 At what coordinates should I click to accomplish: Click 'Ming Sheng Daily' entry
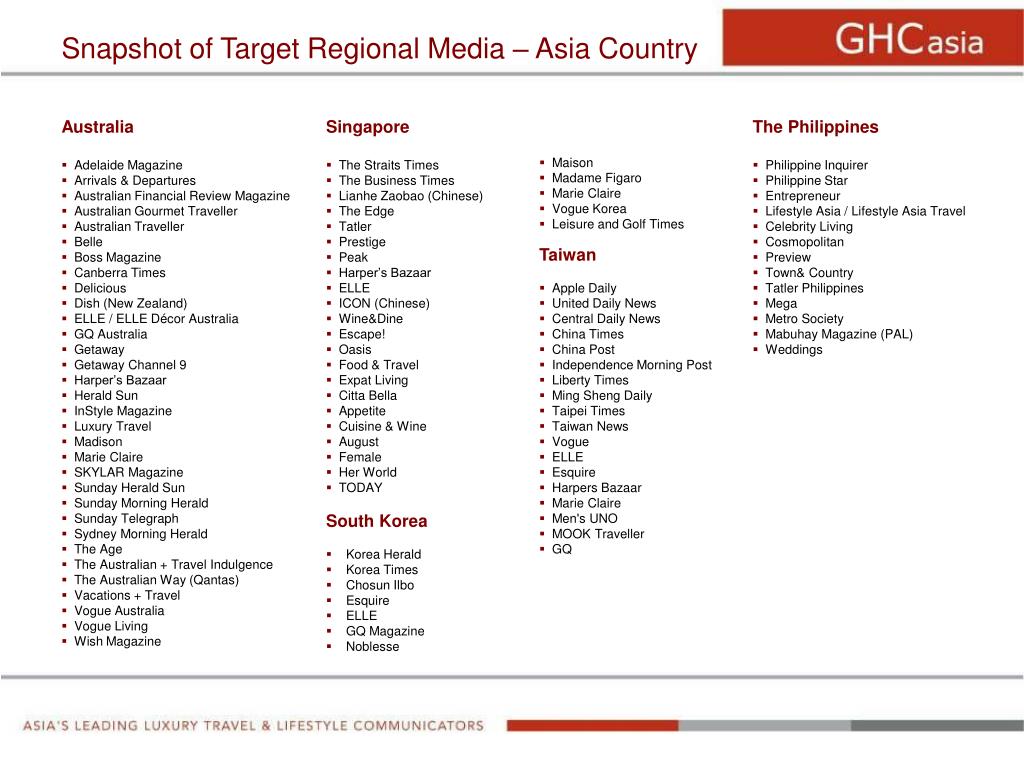click(x=602, y=395)
